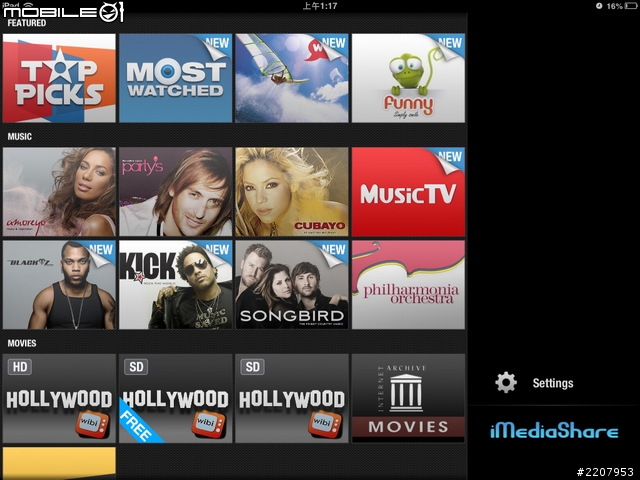This screenshot has width=640, height=480.
Task: Open the Kick rock channel tile
Action: tap(176, 284)
